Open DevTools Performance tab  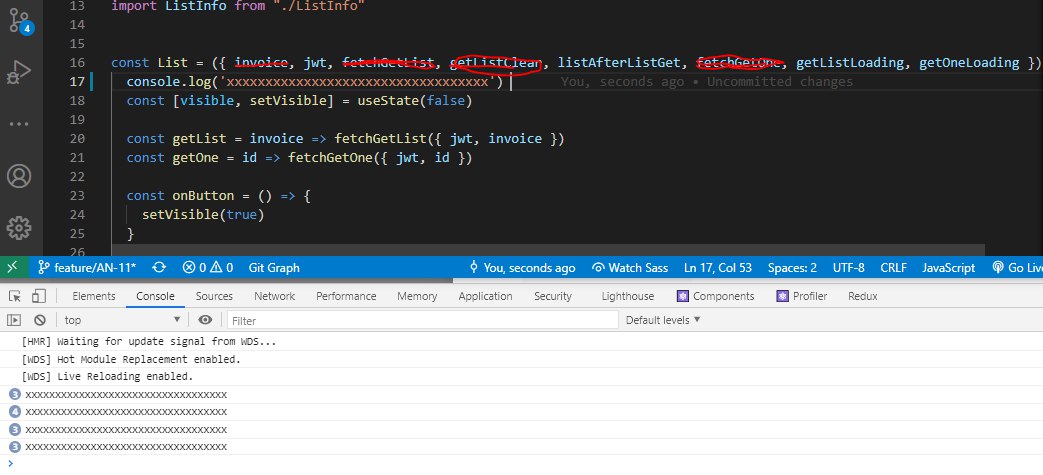(x=346, y=296)
